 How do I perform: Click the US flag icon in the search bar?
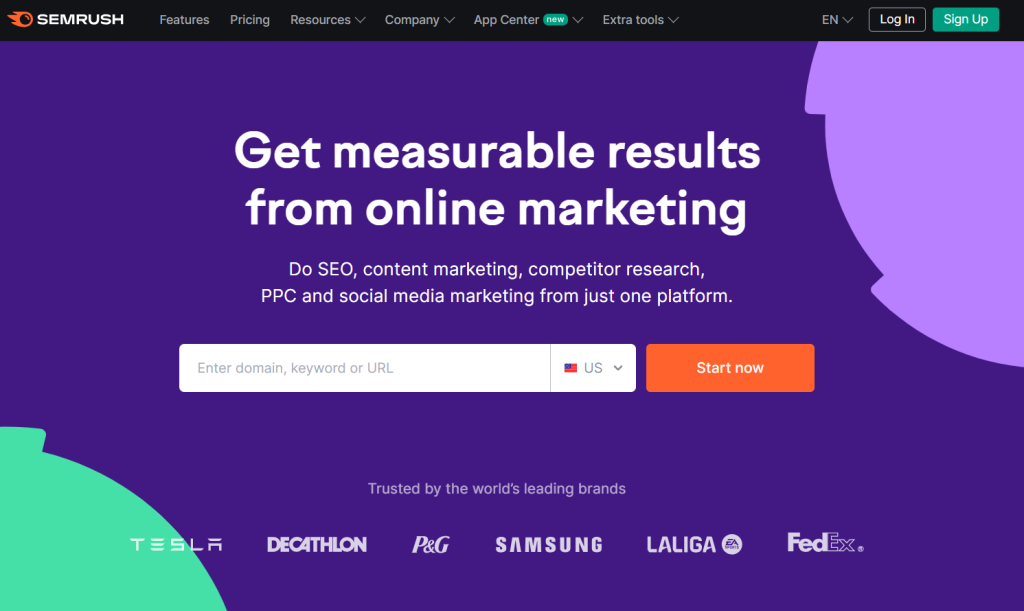coord(570,367)
